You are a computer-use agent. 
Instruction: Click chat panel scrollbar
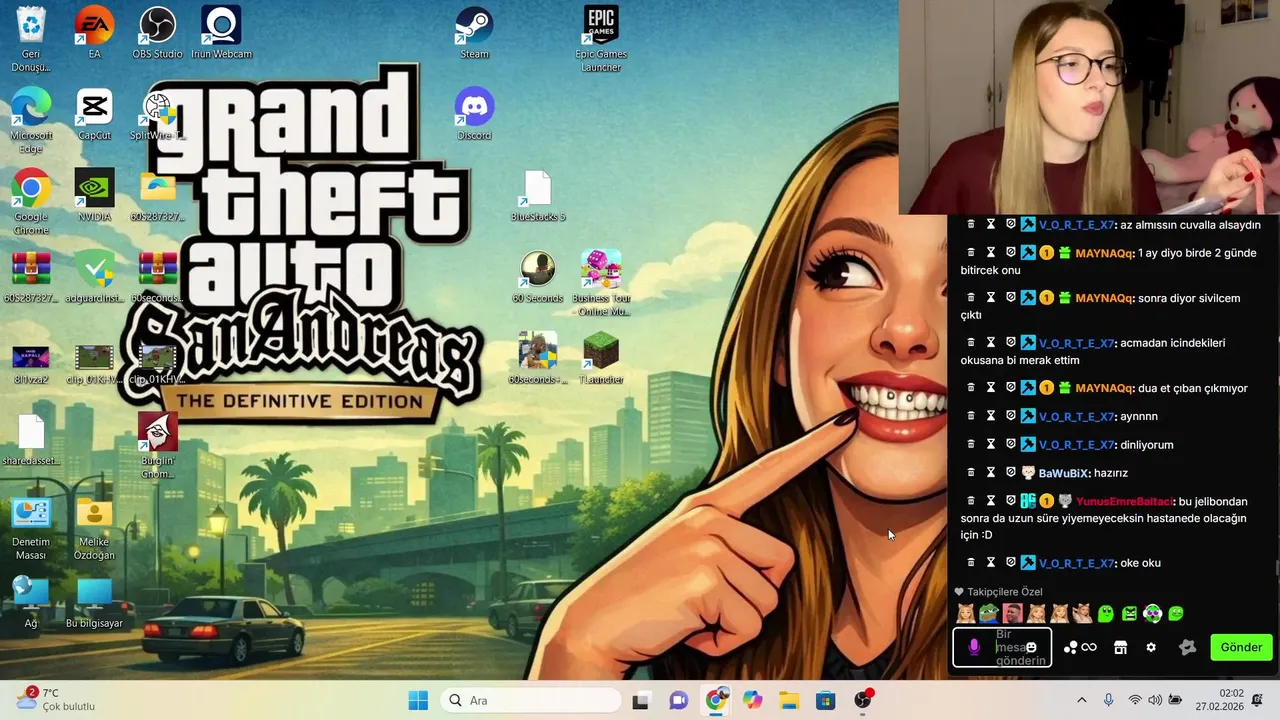click(x=1276, y=568)
